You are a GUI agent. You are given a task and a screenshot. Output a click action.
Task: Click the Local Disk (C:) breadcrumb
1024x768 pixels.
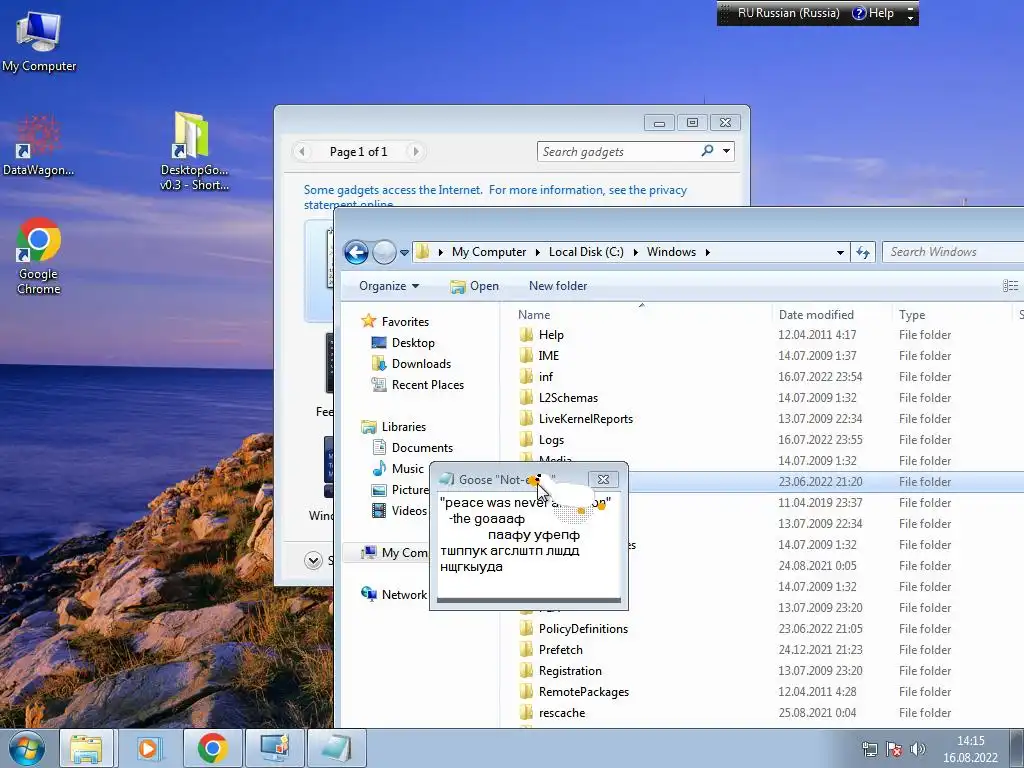(586, 252)
